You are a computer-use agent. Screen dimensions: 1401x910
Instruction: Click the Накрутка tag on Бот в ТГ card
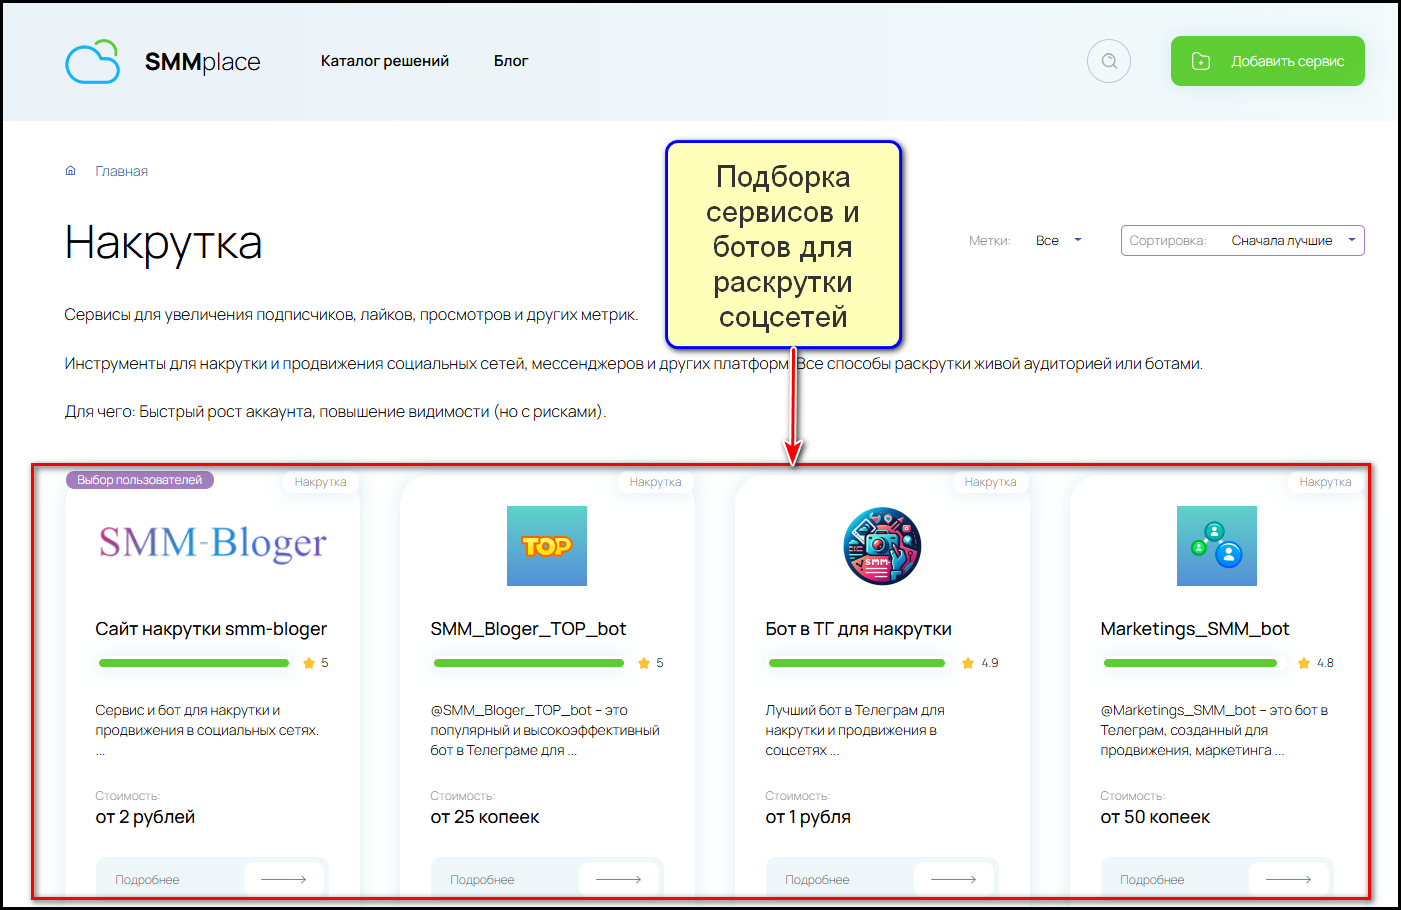(990, 481)
